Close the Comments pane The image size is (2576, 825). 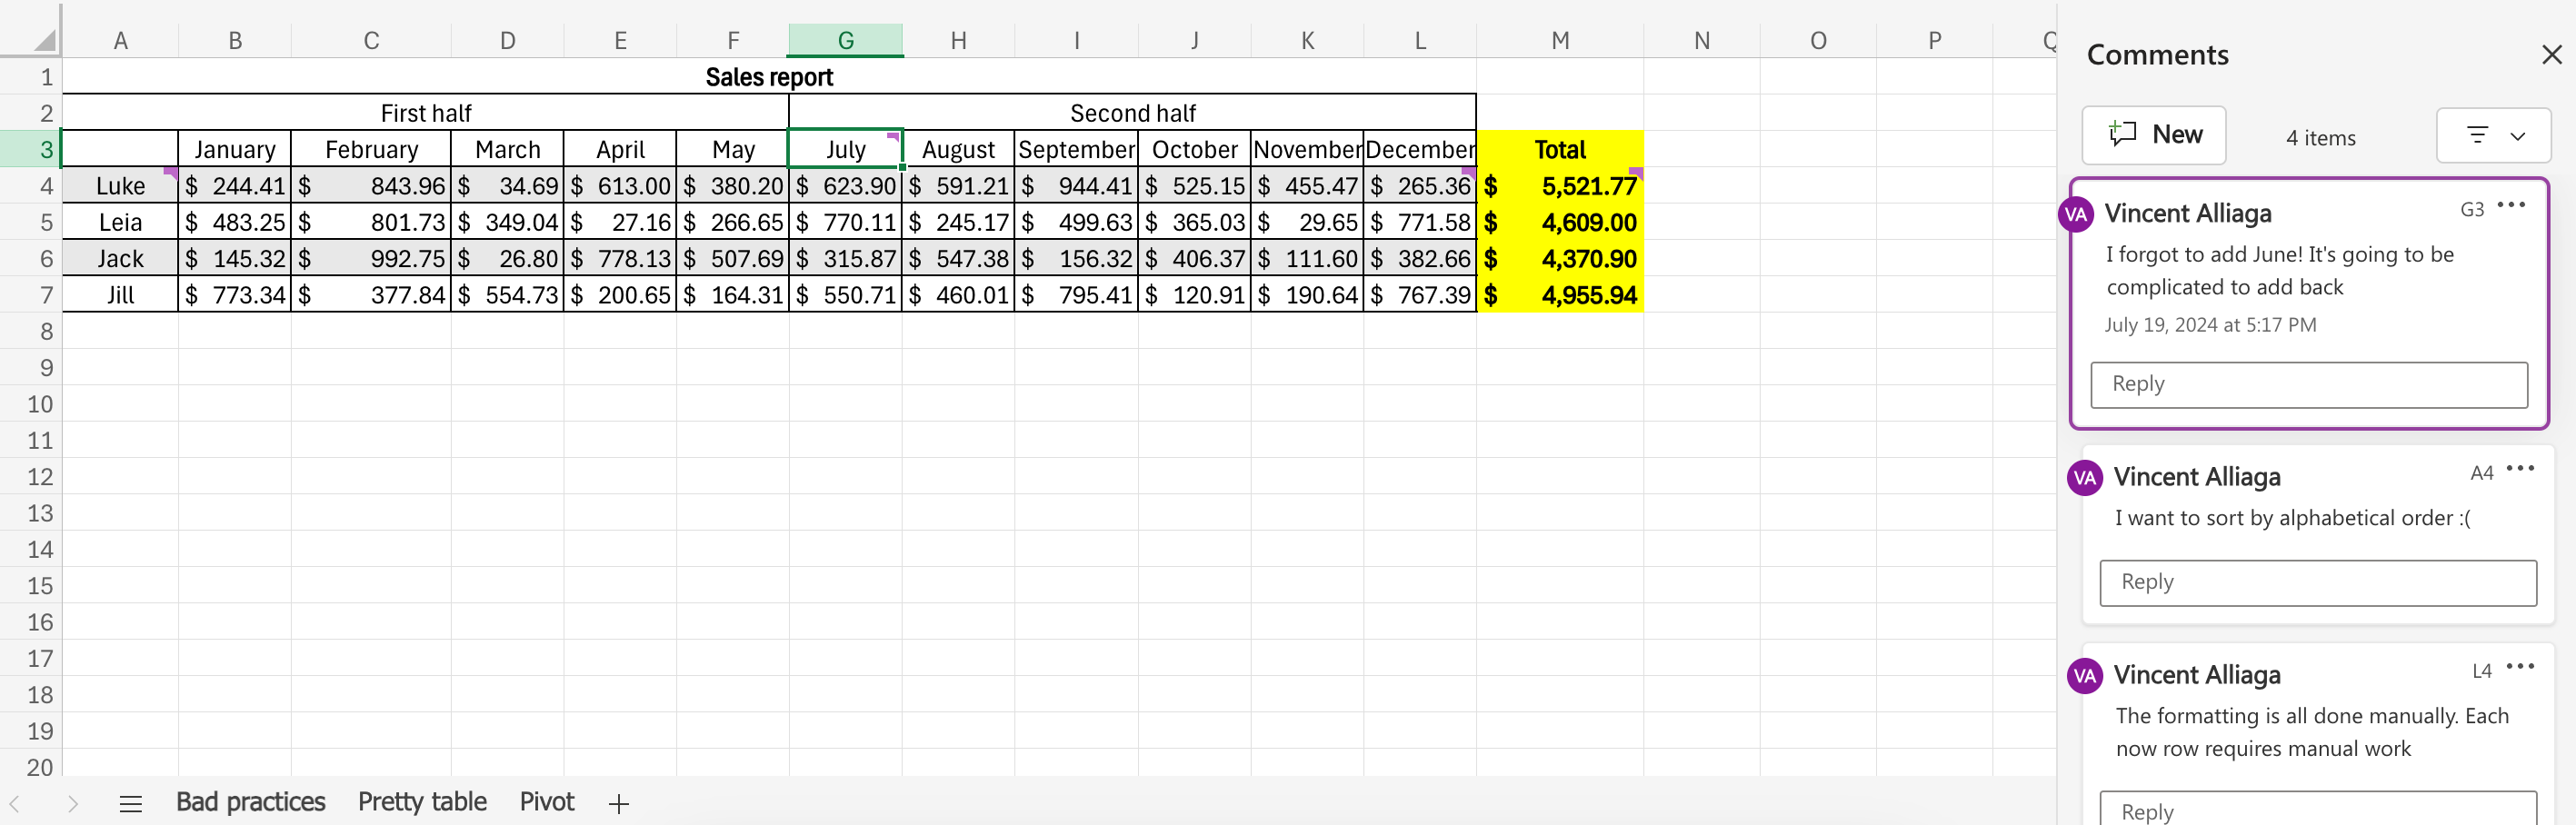pos(2551,55)
